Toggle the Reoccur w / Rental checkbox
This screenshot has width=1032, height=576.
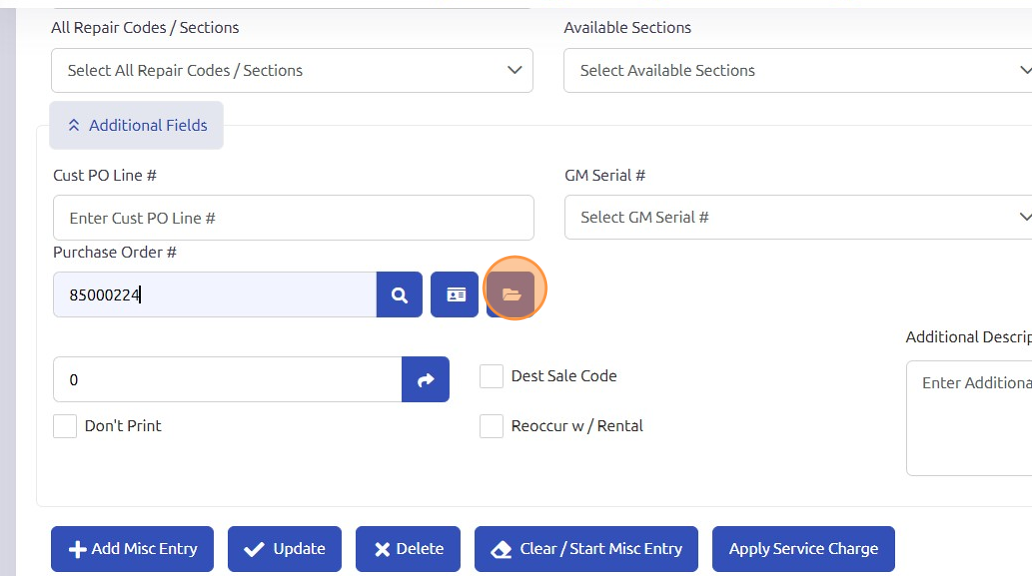pos(491,426)
